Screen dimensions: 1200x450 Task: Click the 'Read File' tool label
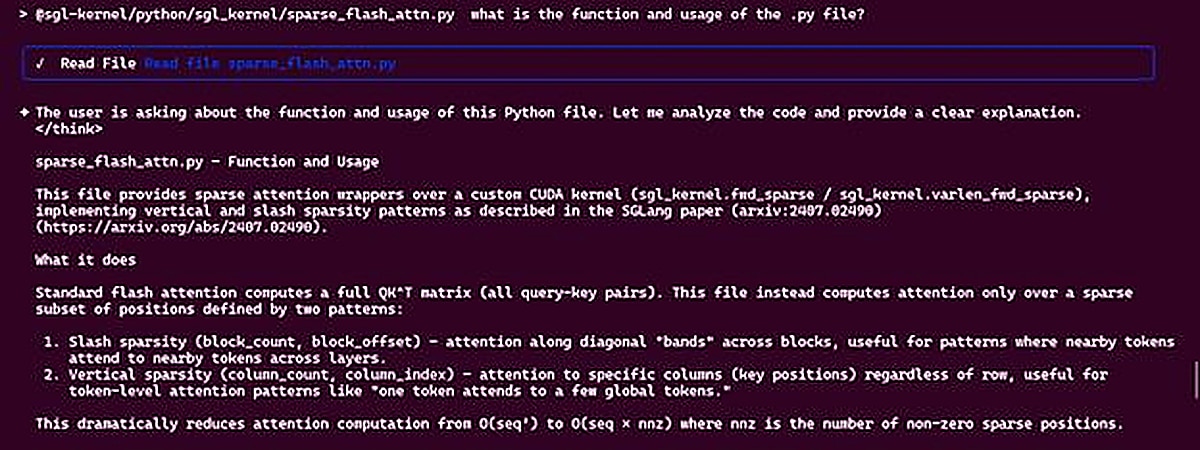(91, 63)
